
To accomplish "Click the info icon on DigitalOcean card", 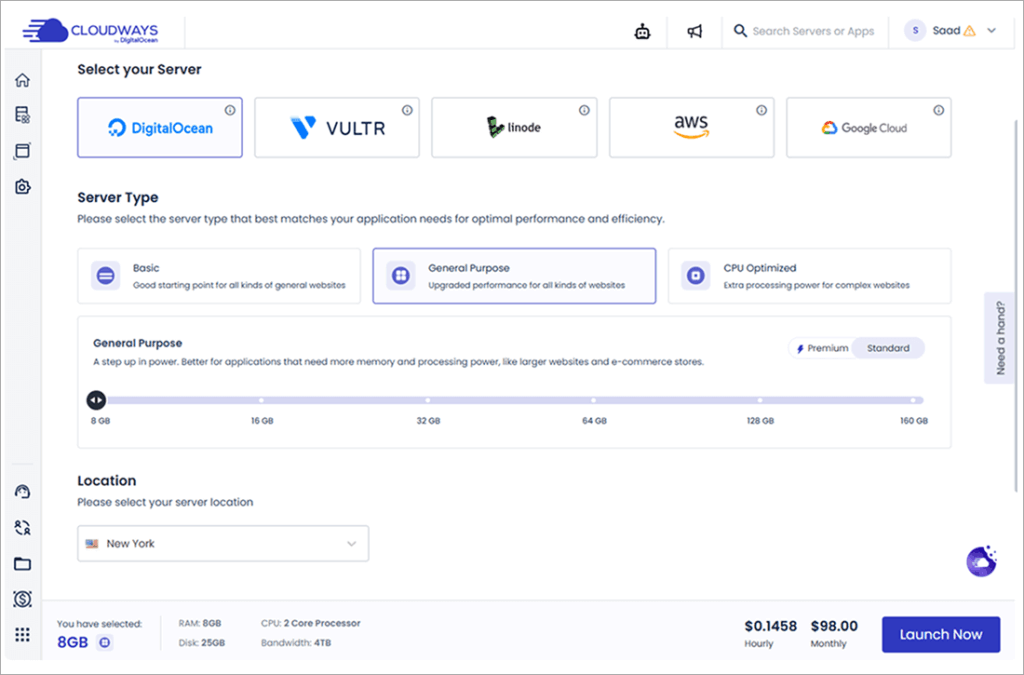I will click(x=229, y=110).
